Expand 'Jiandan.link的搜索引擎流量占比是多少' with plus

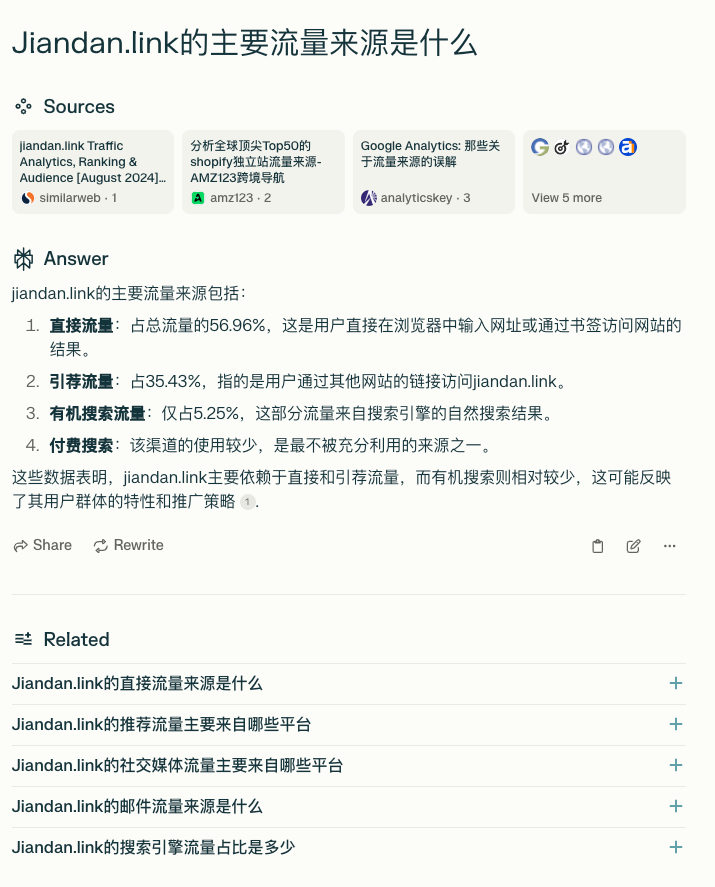click(x=675, y=847)
